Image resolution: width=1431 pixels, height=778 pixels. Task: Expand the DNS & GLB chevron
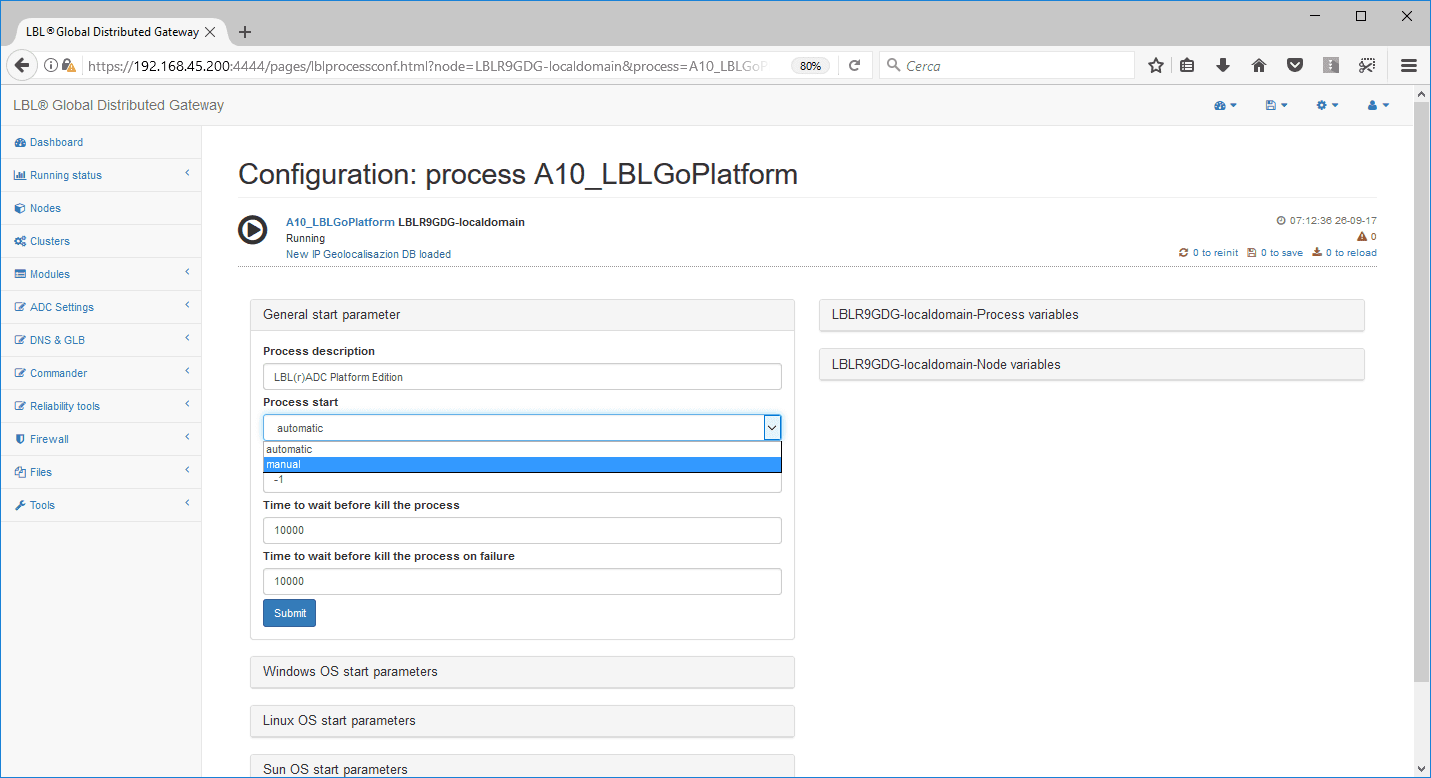pos(187,339)
